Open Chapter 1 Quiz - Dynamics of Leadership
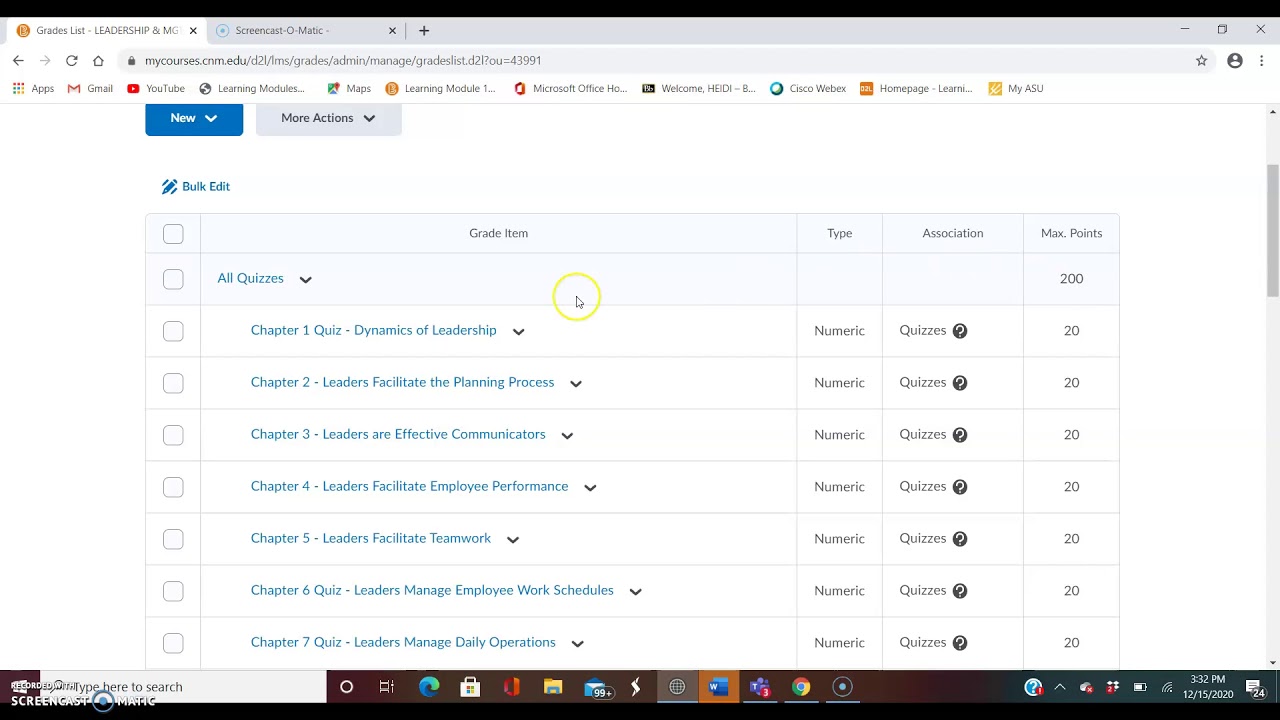This screenshot has height=720, width=1280. tap(373, 330)
